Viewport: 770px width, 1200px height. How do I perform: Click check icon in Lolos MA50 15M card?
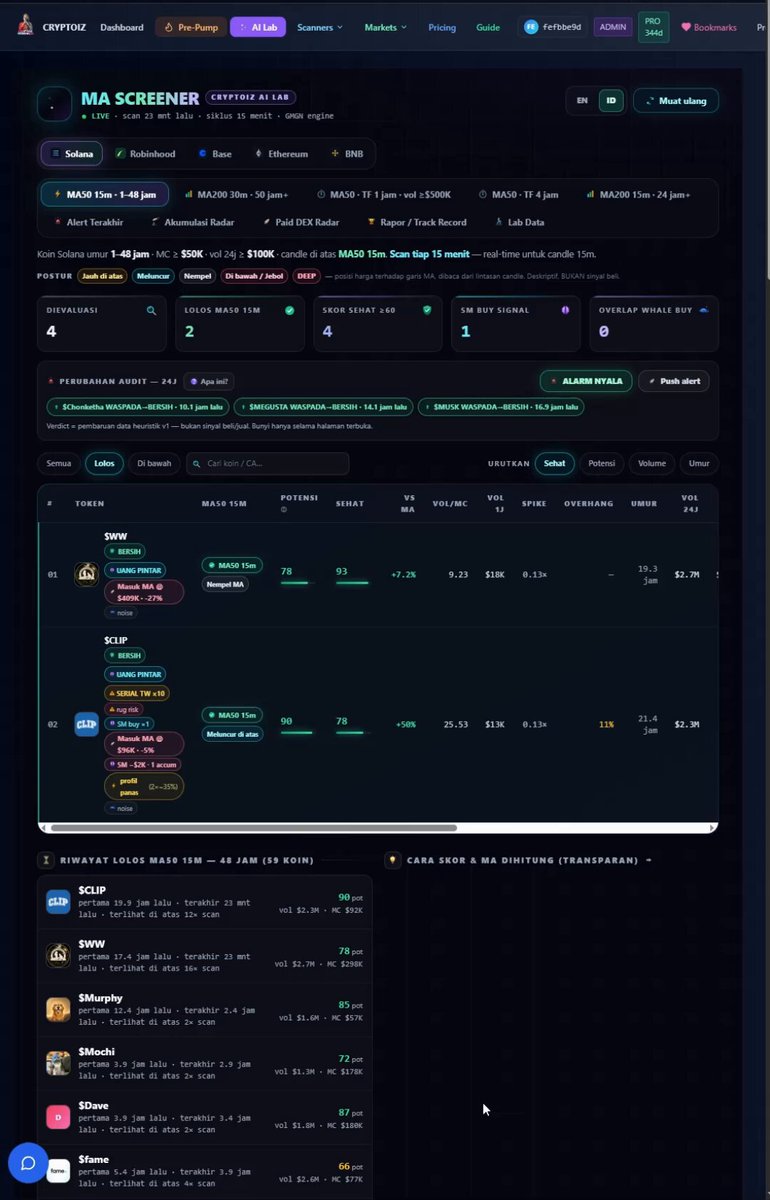[290, 310]
